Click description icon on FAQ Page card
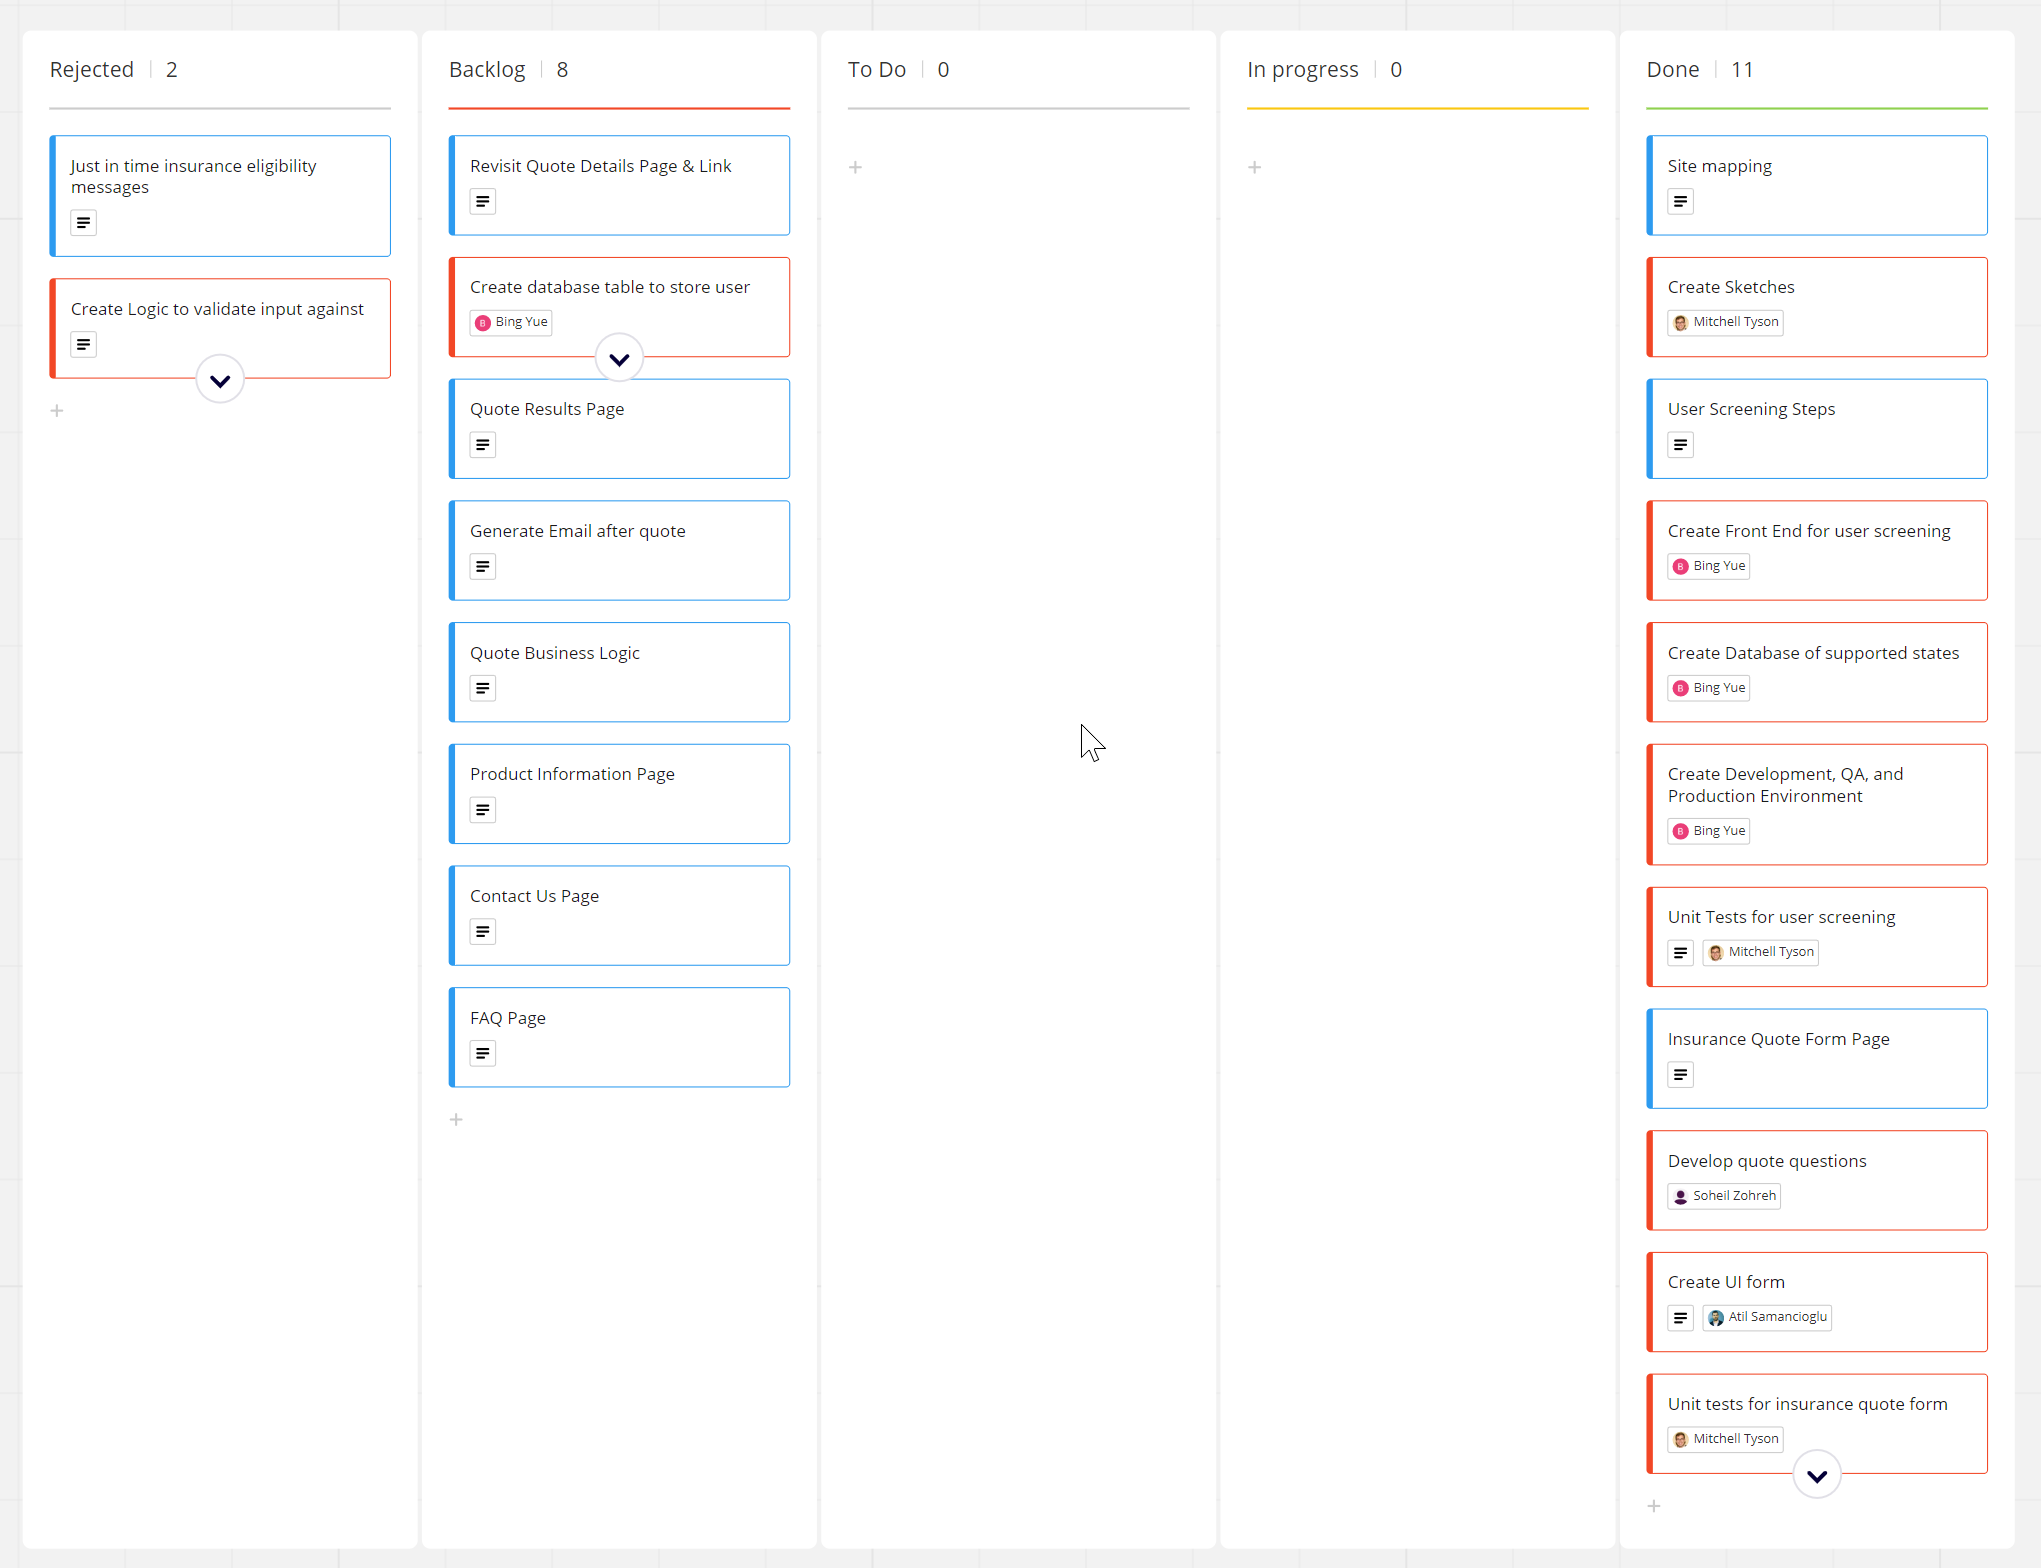The height and width of the screenshot is (1568, 2041). point(482,1053)
